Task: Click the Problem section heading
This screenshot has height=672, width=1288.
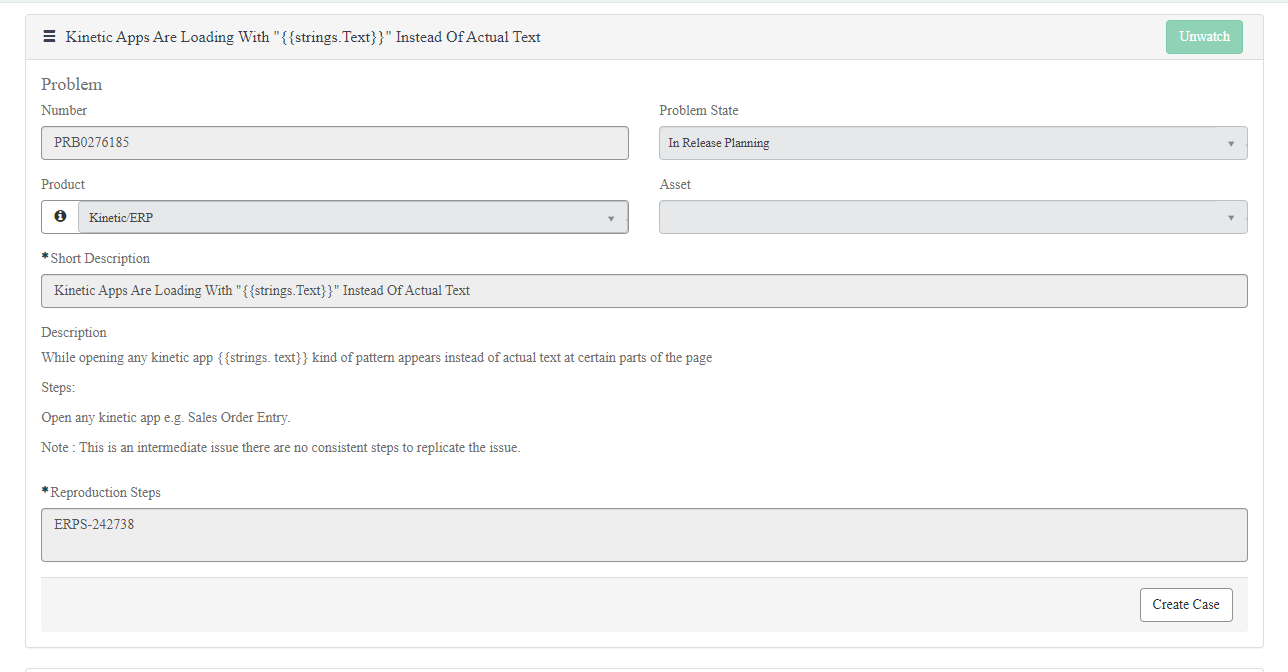Action: 71,84
